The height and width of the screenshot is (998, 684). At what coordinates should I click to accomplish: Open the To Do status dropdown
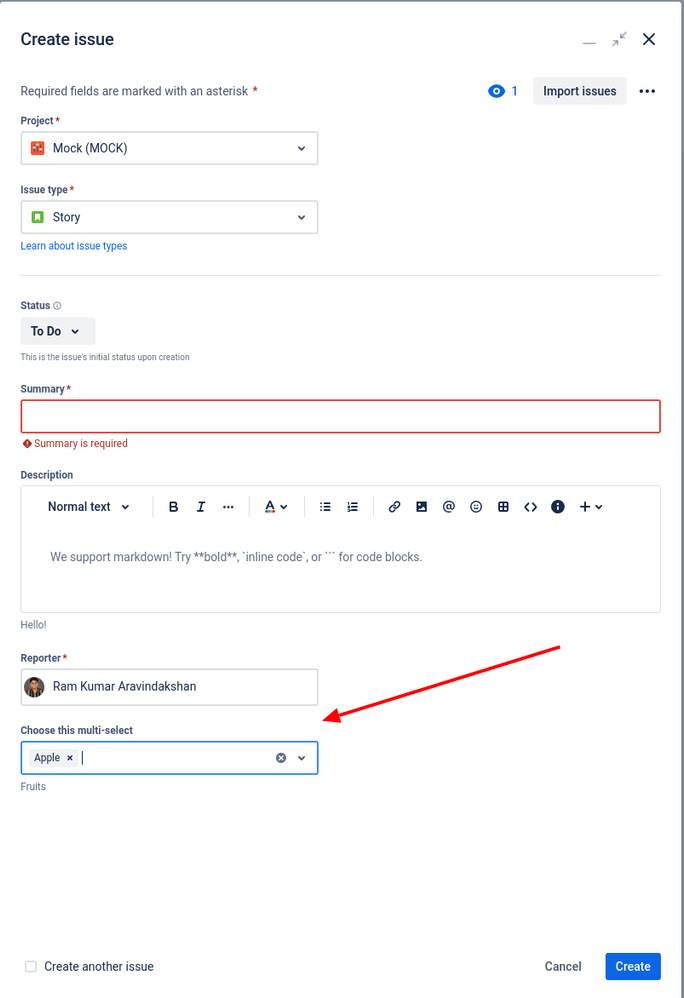click(x=58, y=331)
